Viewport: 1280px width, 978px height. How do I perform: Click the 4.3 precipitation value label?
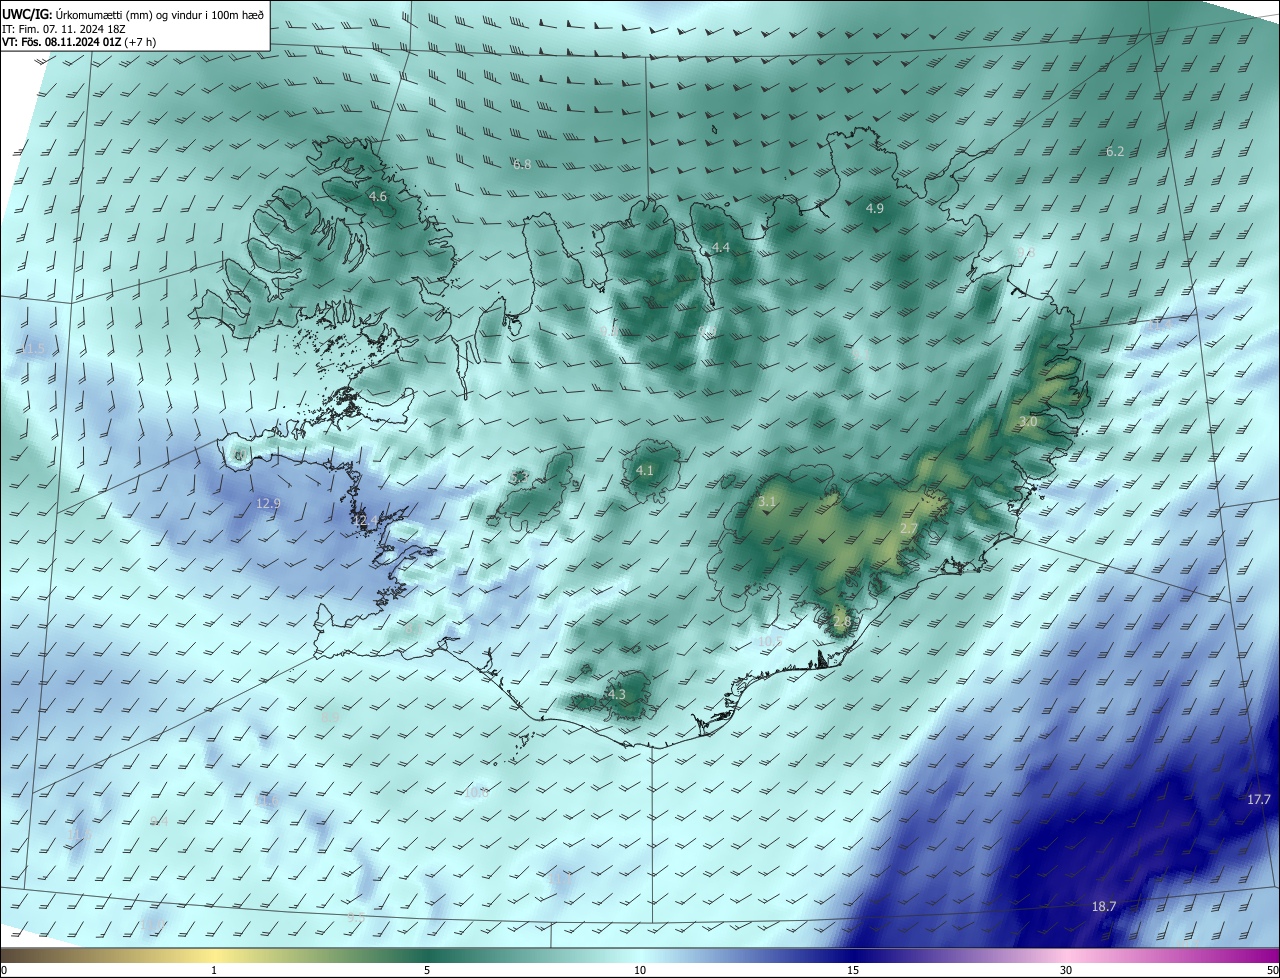(617, 694)
